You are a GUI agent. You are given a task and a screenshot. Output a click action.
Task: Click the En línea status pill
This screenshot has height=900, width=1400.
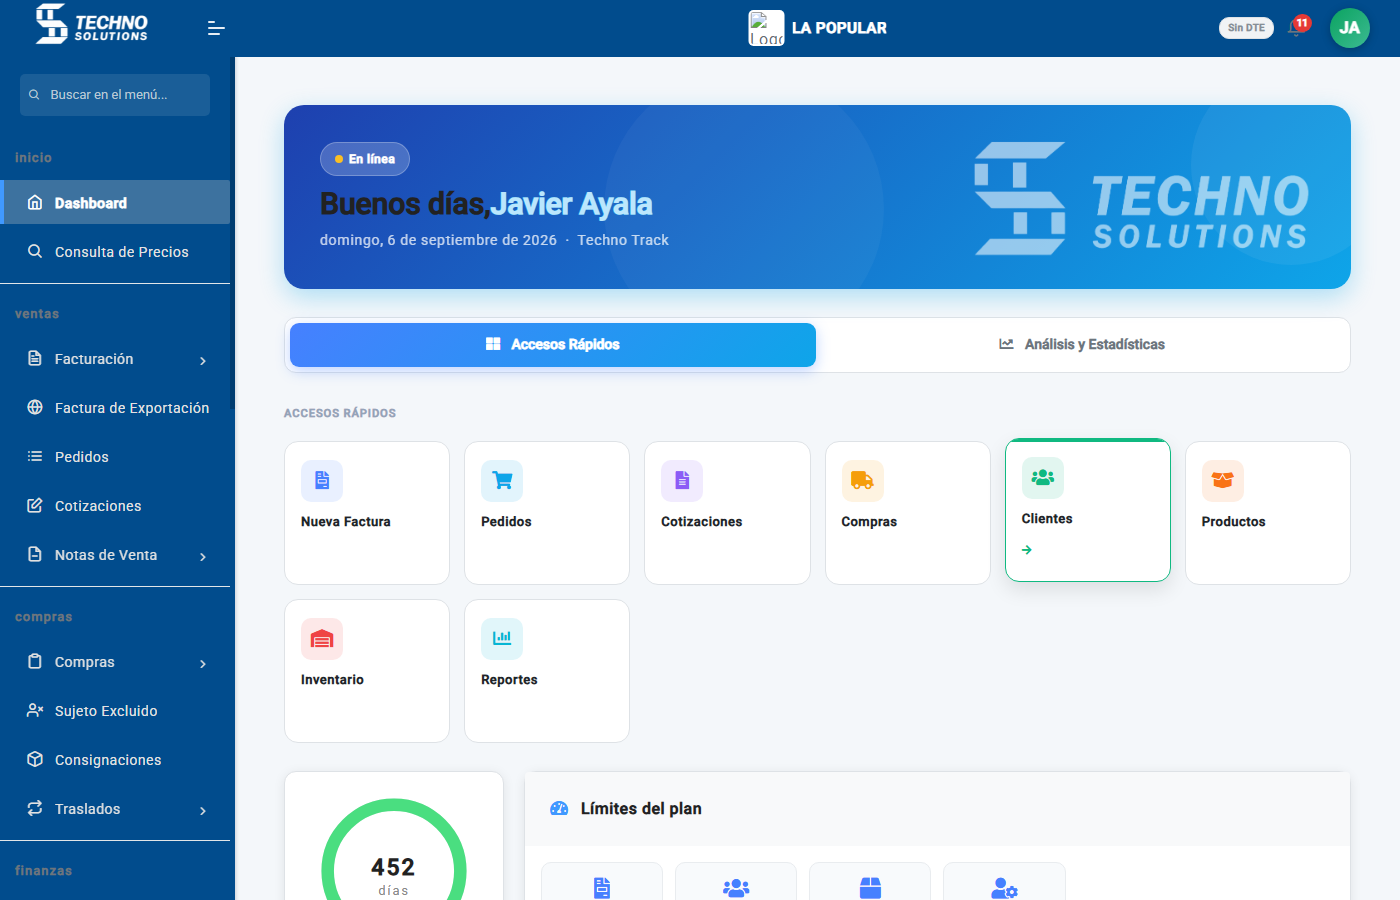(x=365, y=159)
